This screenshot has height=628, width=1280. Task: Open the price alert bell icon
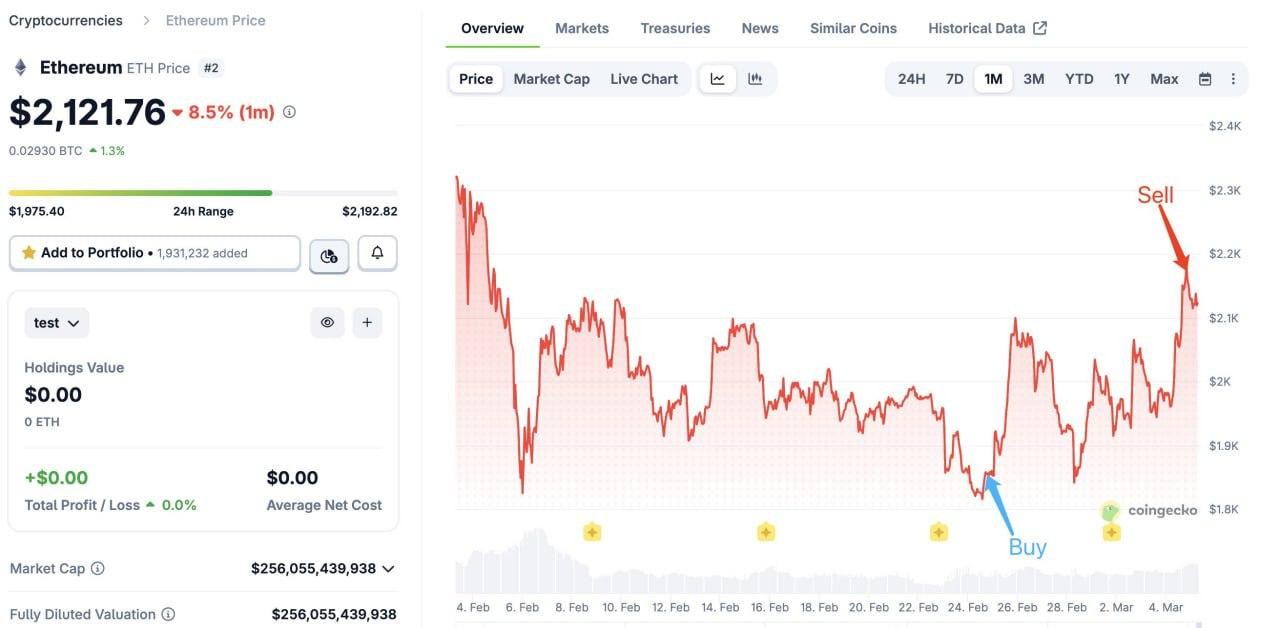(377, 252)
